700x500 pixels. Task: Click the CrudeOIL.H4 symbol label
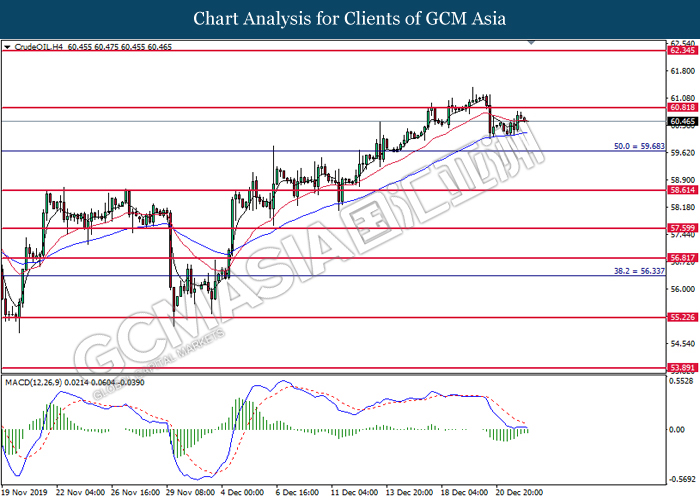click(39, 47)
